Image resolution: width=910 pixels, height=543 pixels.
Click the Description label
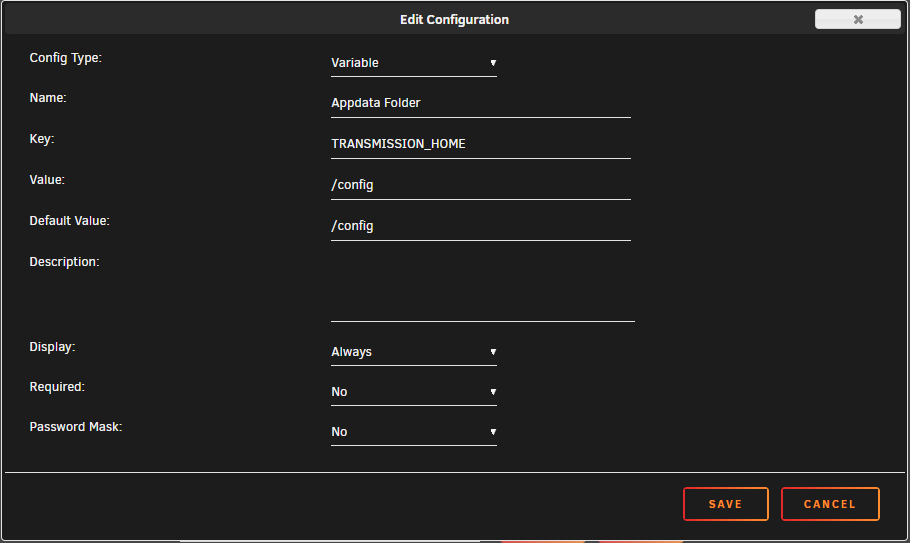click(x=64, y=262)
